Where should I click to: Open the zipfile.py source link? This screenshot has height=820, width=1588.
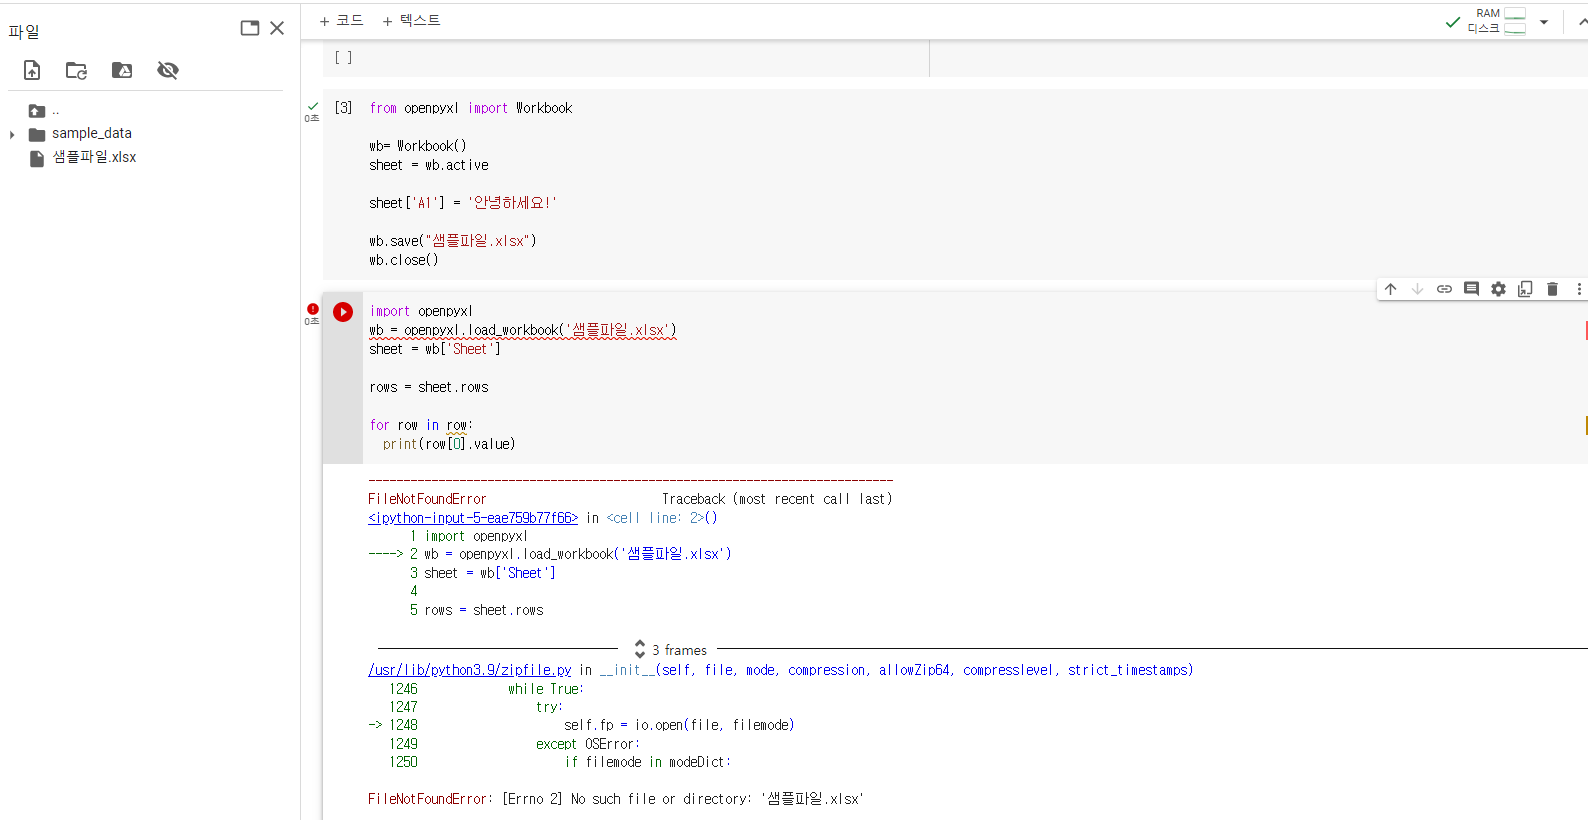tap(470, 670)
